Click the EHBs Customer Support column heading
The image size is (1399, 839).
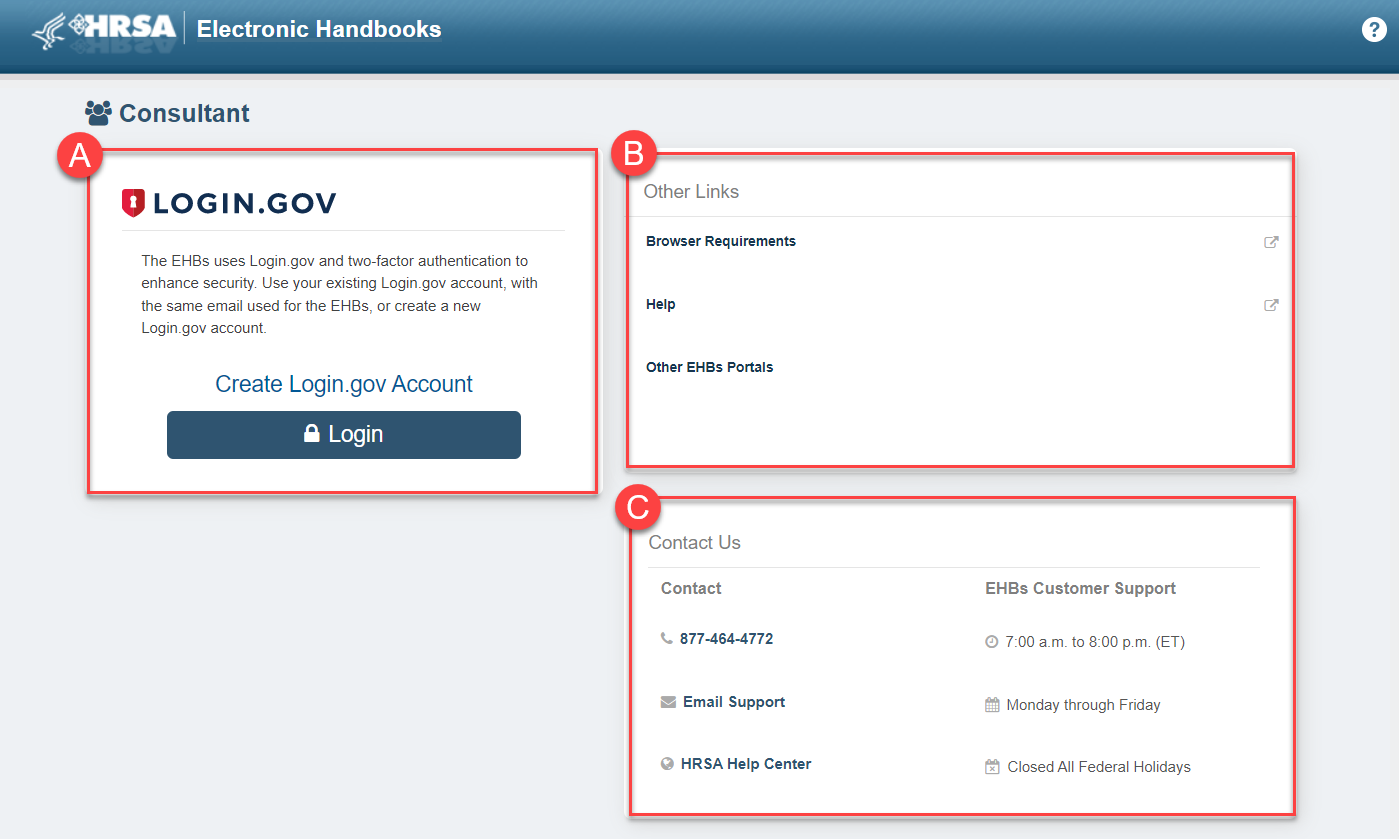(x=1081, y=589)
